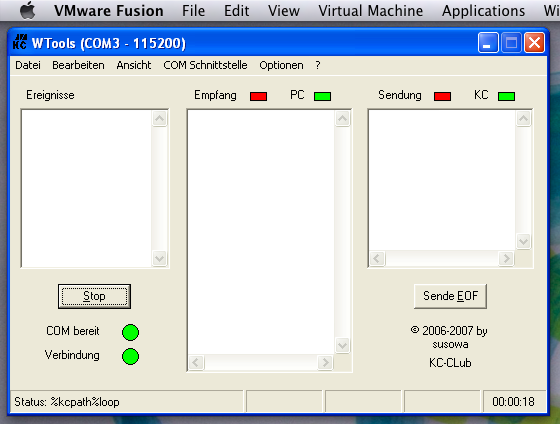The image size is (560, 424).
Task: Click Empfang pane scroll right arrow
Action: click(x=325, y=363)
